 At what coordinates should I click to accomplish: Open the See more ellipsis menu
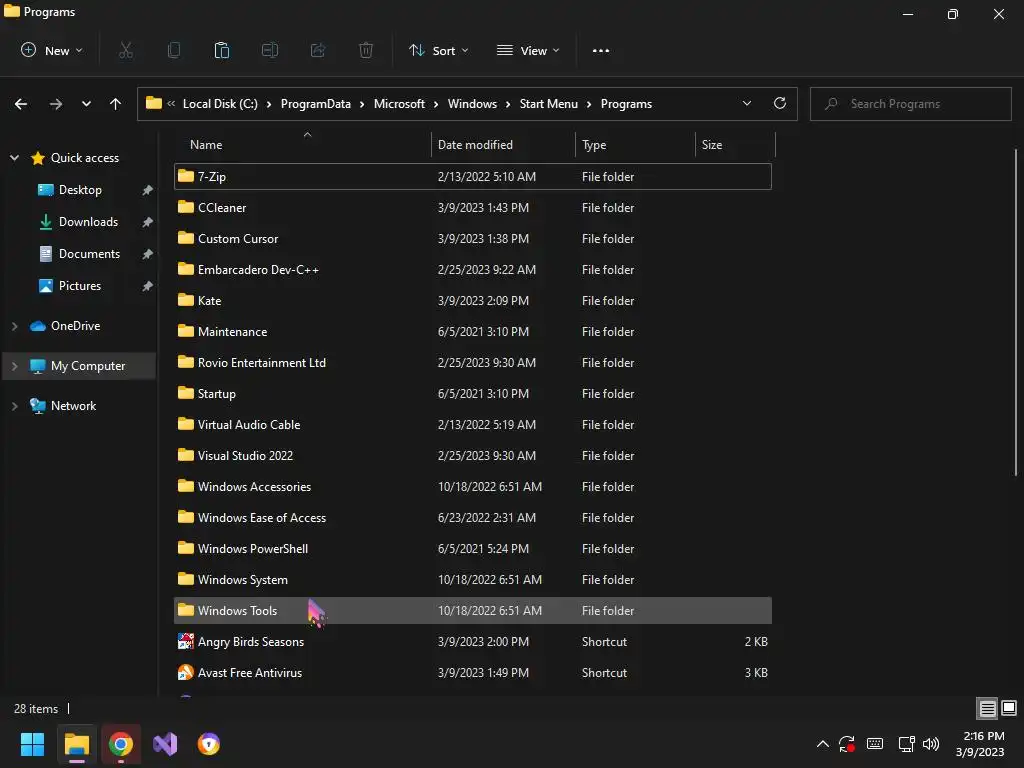click(x=601, y=50)
